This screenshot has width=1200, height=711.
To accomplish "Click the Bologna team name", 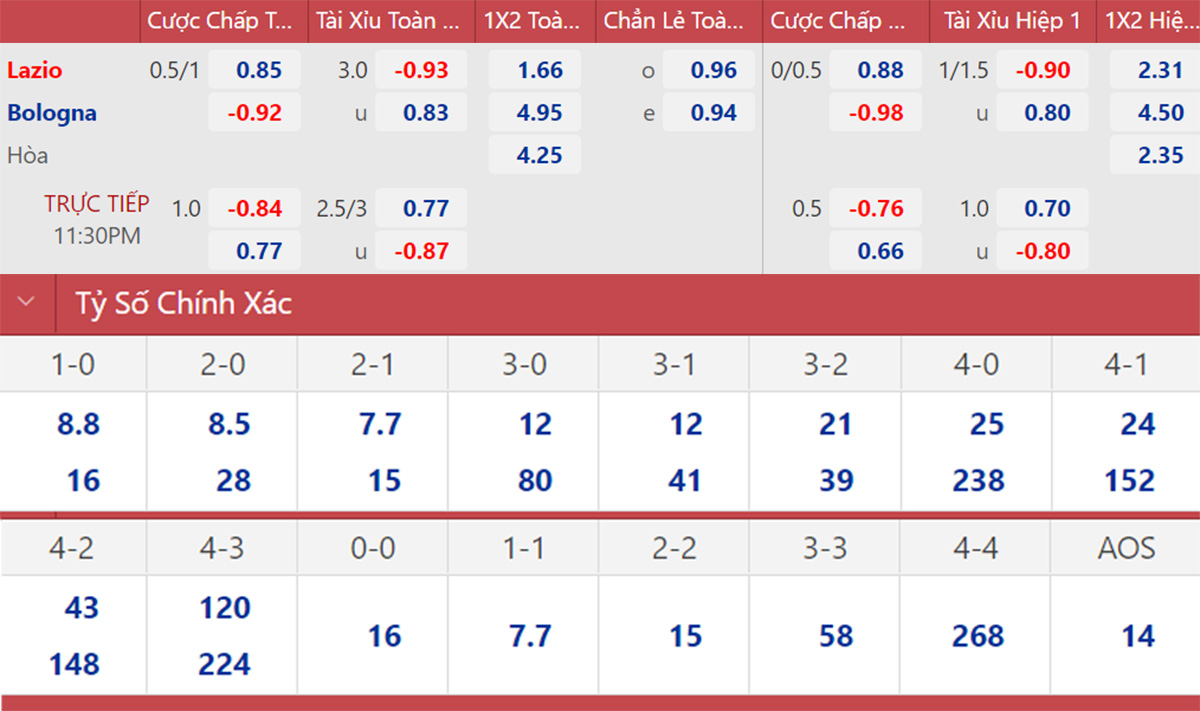I will pyautogui.click(x=52, y=113).
